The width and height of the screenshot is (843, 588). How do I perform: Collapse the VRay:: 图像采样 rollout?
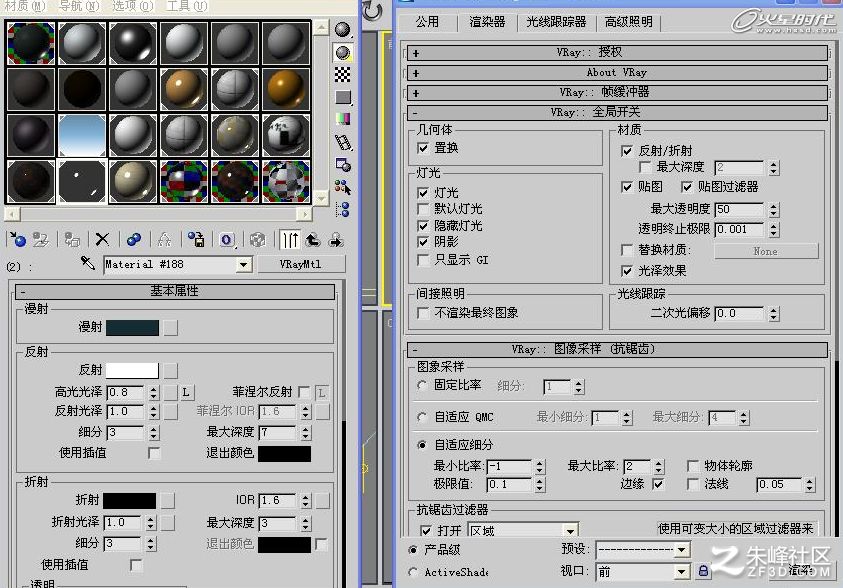pyautogui.click(x=617, y=349)
